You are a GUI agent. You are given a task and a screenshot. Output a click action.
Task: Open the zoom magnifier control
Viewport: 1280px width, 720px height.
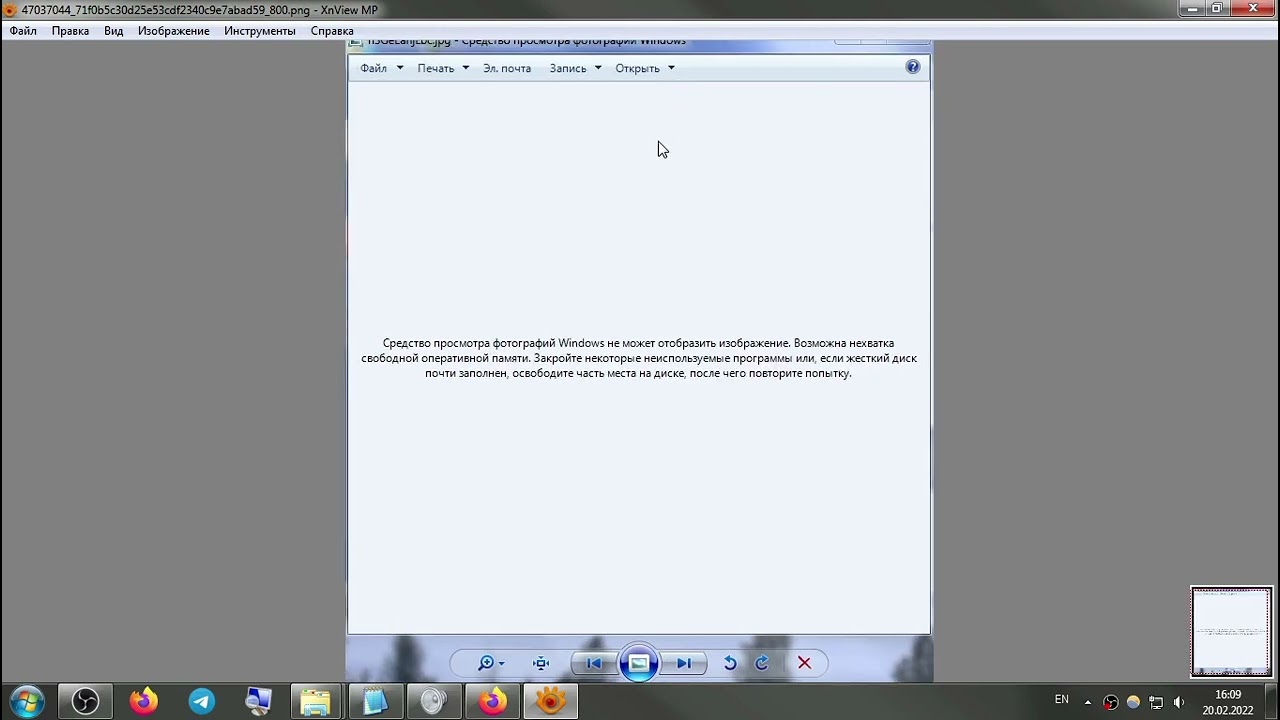490,663
